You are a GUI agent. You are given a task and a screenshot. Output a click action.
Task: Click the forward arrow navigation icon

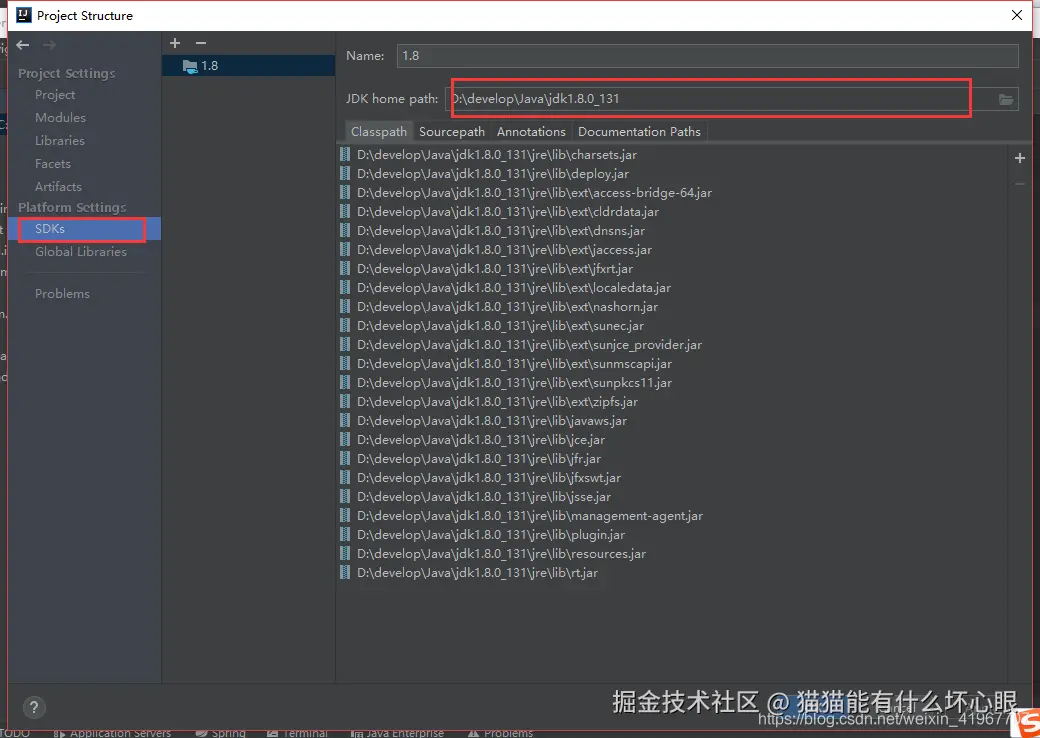click(49, 45)
